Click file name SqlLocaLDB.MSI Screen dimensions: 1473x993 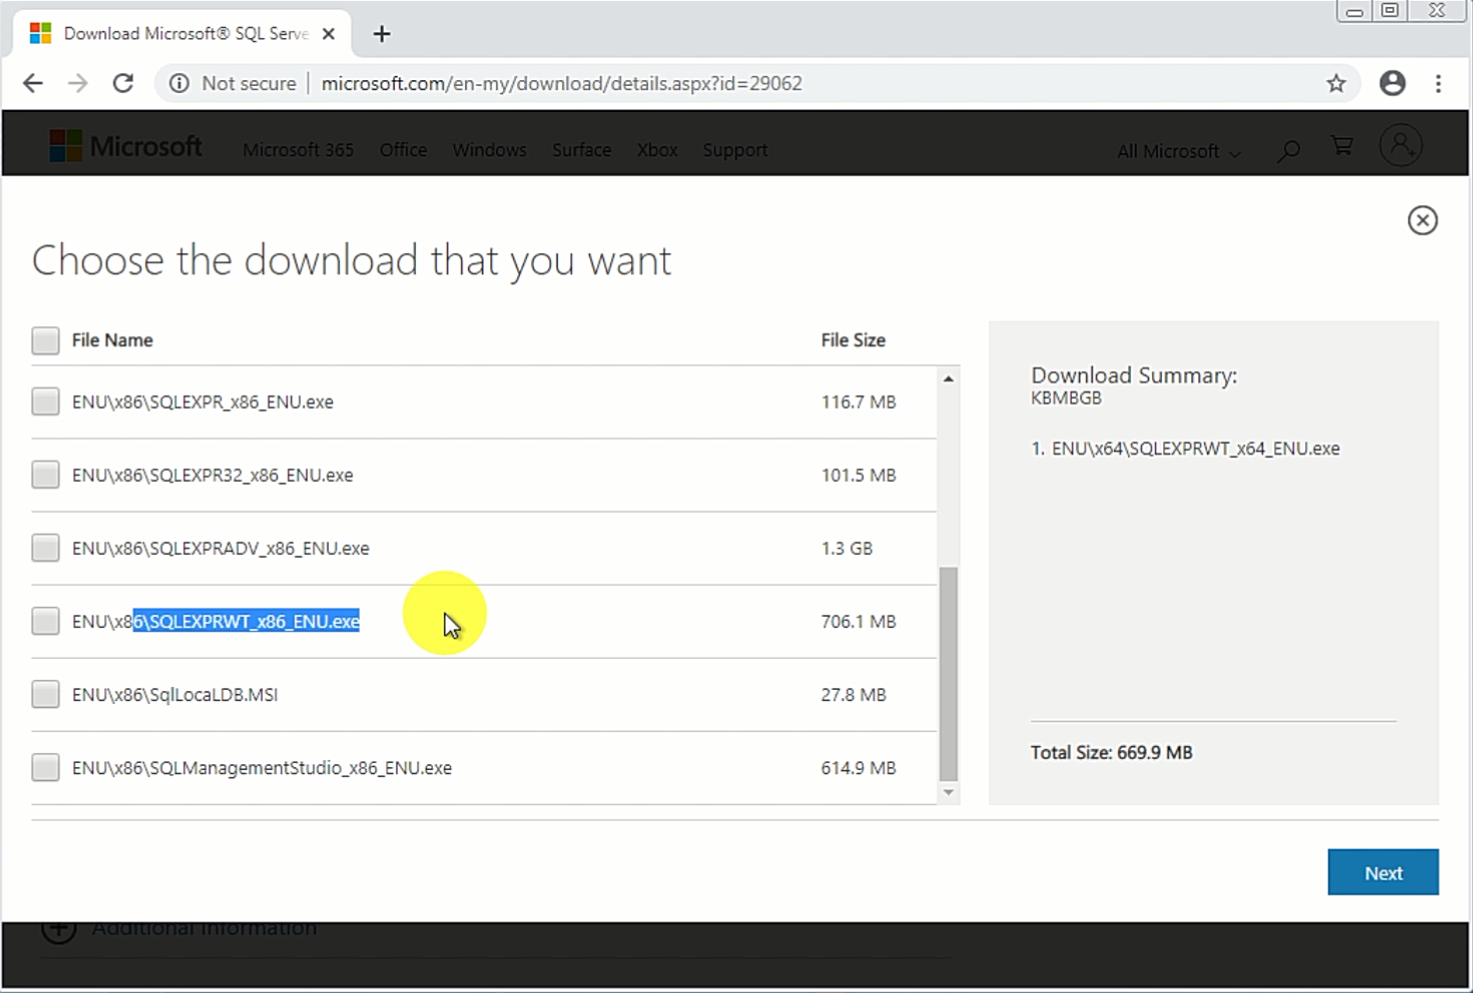tap(175, 694)
